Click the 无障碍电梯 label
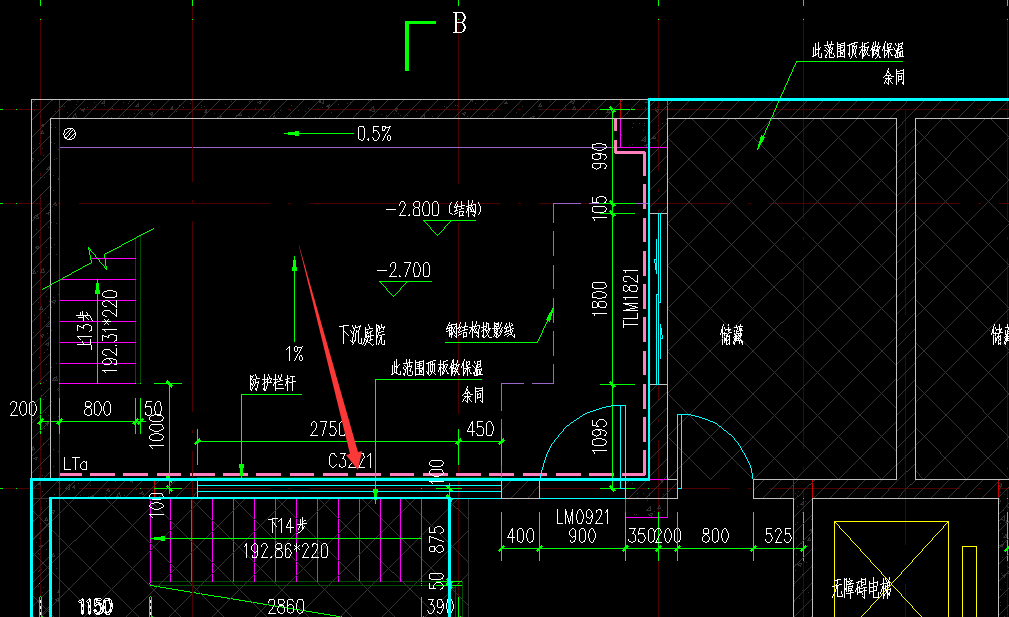Image resolution: width=1009 pixels, height=617 pixels. click(x=861, y=589)
